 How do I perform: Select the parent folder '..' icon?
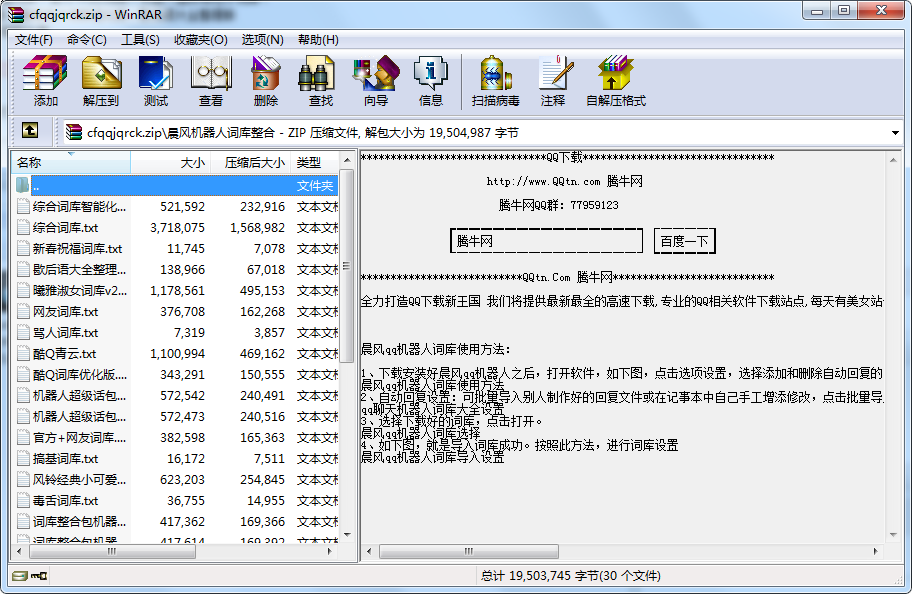23,186
